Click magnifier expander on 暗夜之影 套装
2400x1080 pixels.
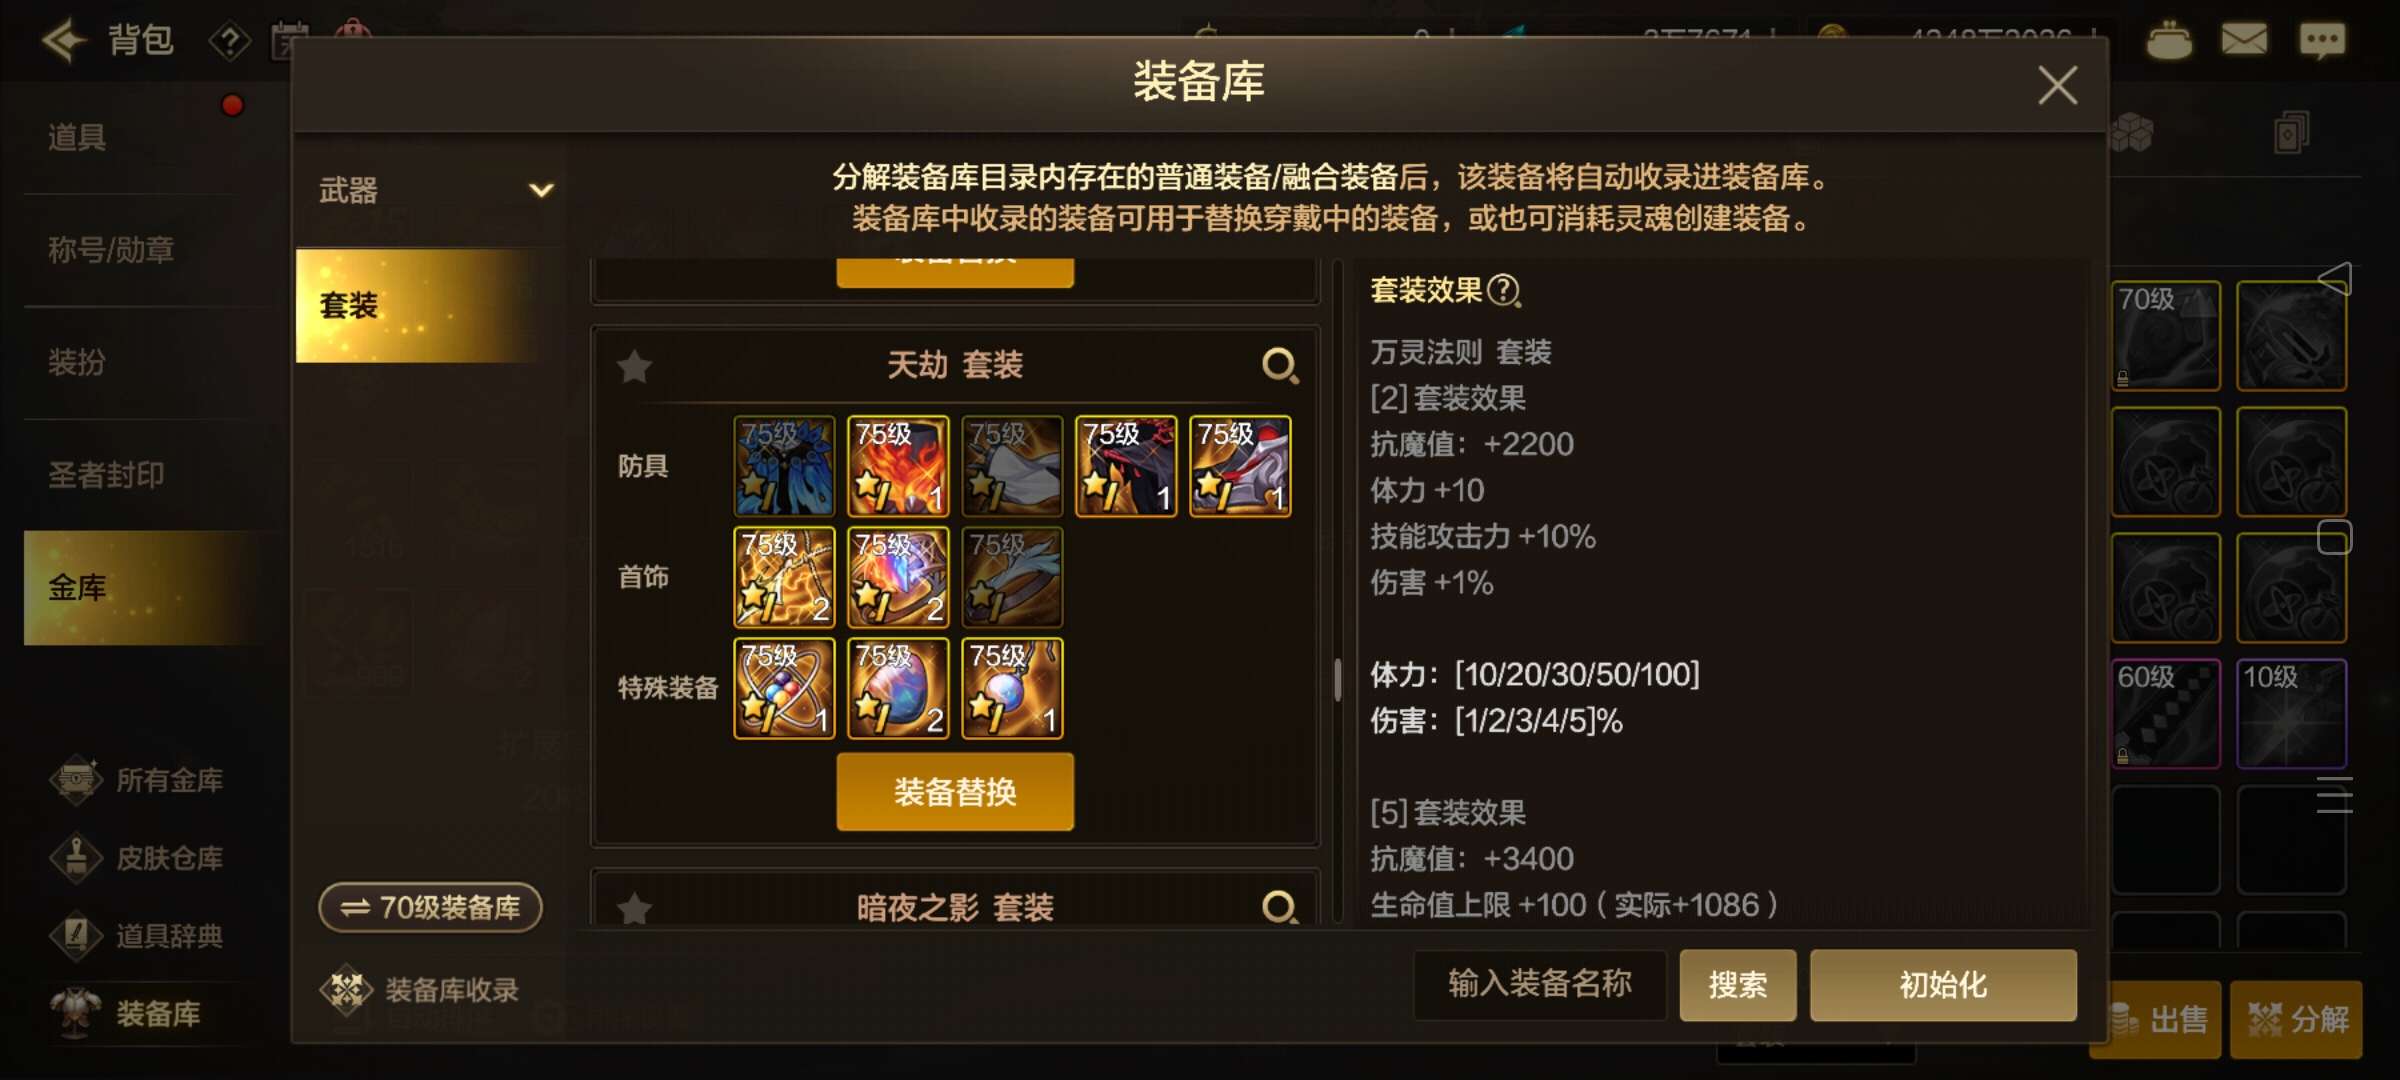(x=1280, y=907)
